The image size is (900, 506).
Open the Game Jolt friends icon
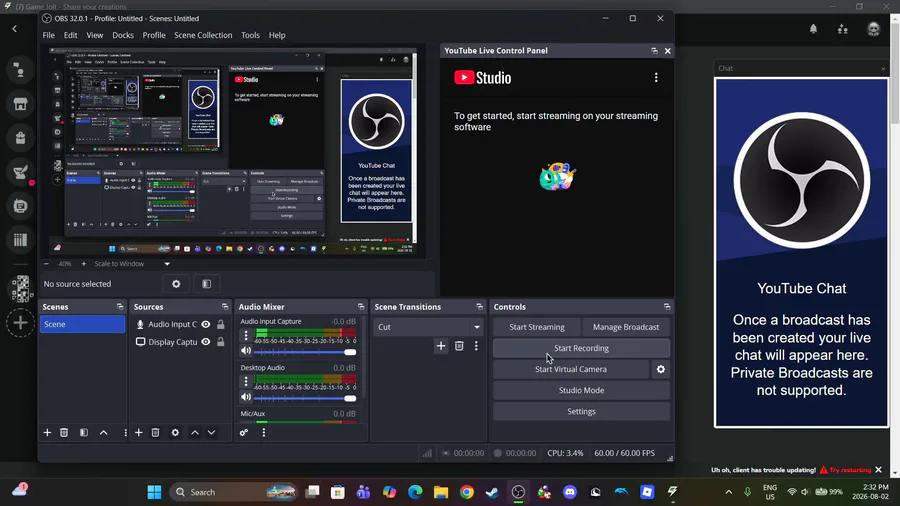point(843,29)
